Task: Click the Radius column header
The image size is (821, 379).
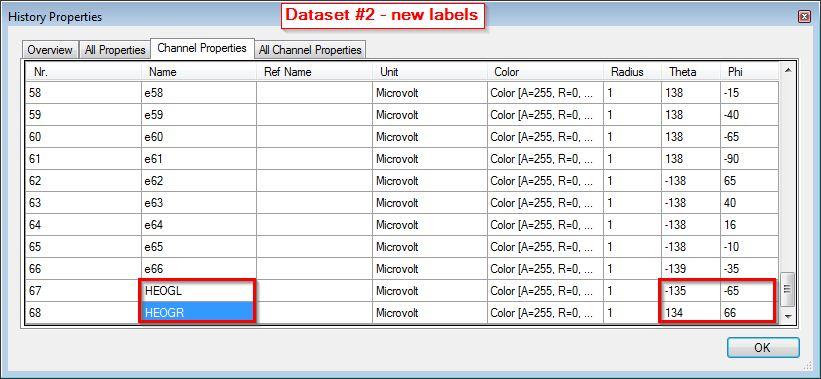Action: tap(633, 72)
